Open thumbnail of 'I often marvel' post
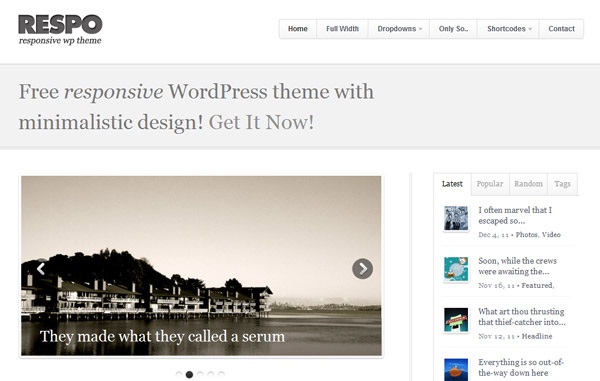Viewport: 600px width, 381px height. (x=456, y=218)
